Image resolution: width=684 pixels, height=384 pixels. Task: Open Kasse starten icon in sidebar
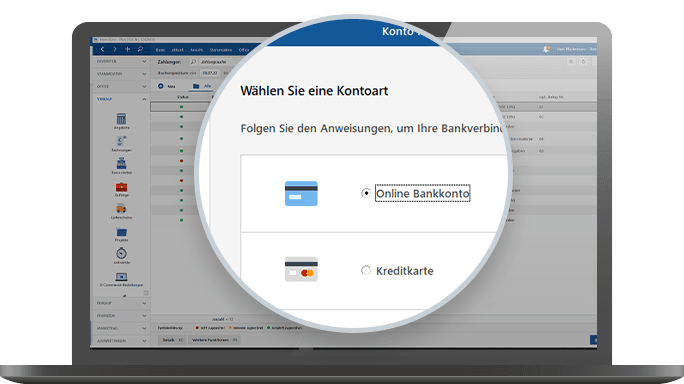[x=121, y=163]
